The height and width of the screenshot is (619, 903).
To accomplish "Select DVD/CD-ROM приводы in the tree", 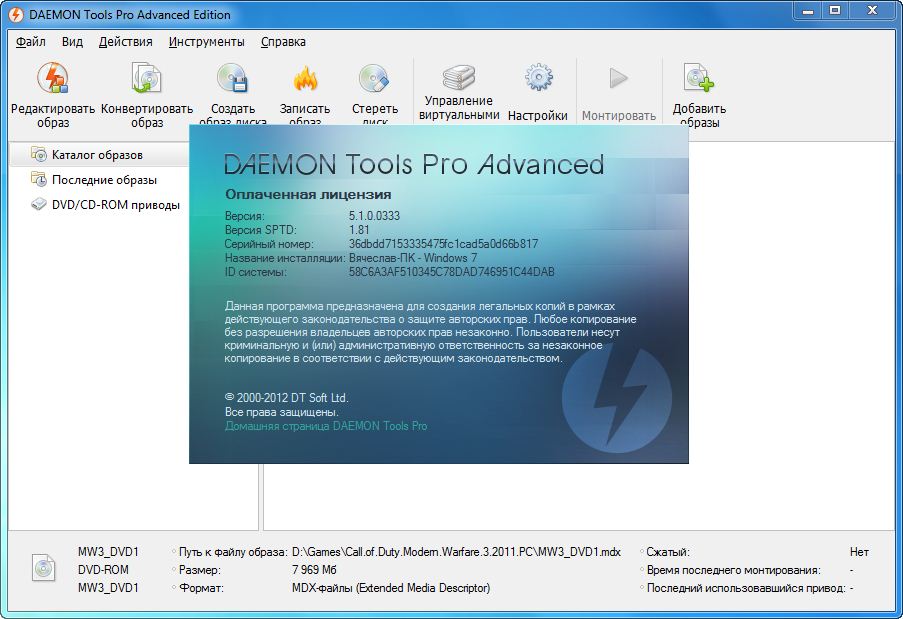I will [116, 205].
